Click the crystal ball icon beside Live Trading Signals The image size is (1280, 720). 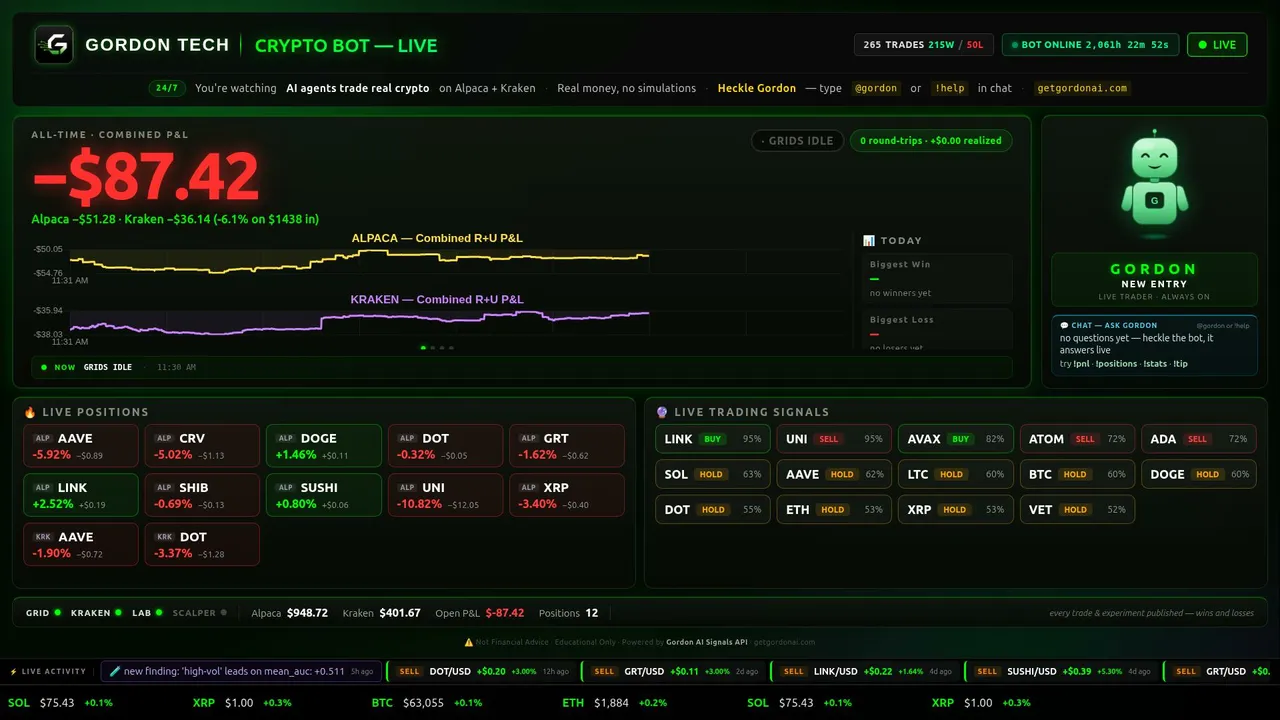(662, 412)
